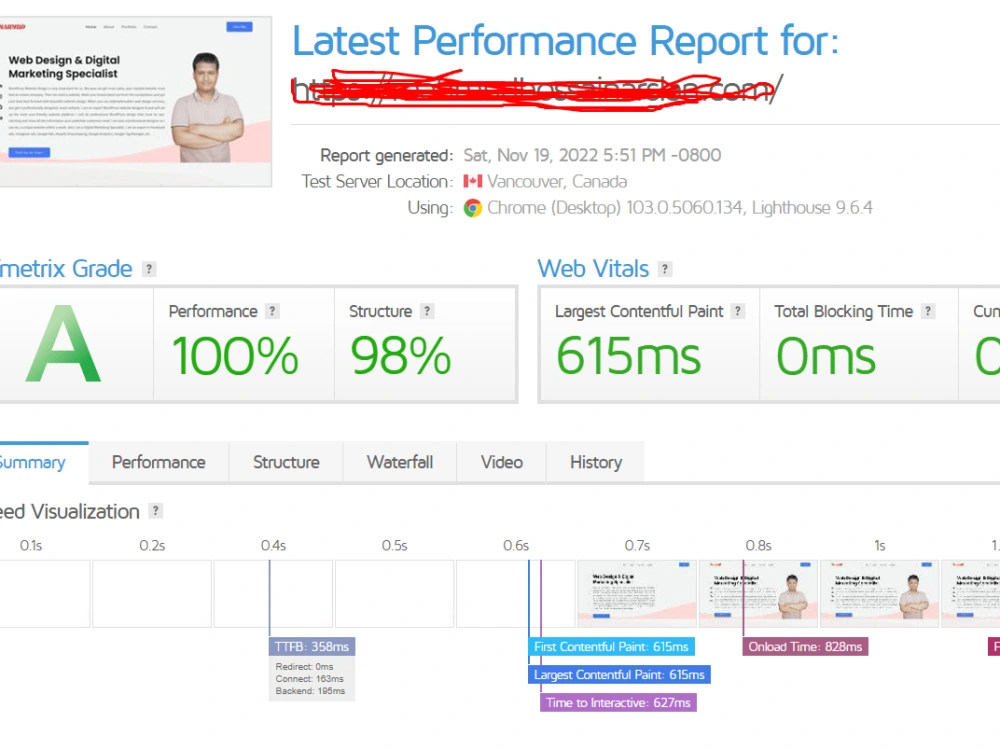This screenshot has width=1000, height=750.
Task: Click the Redirect: 0ms detail
Action: click(304, 667)
